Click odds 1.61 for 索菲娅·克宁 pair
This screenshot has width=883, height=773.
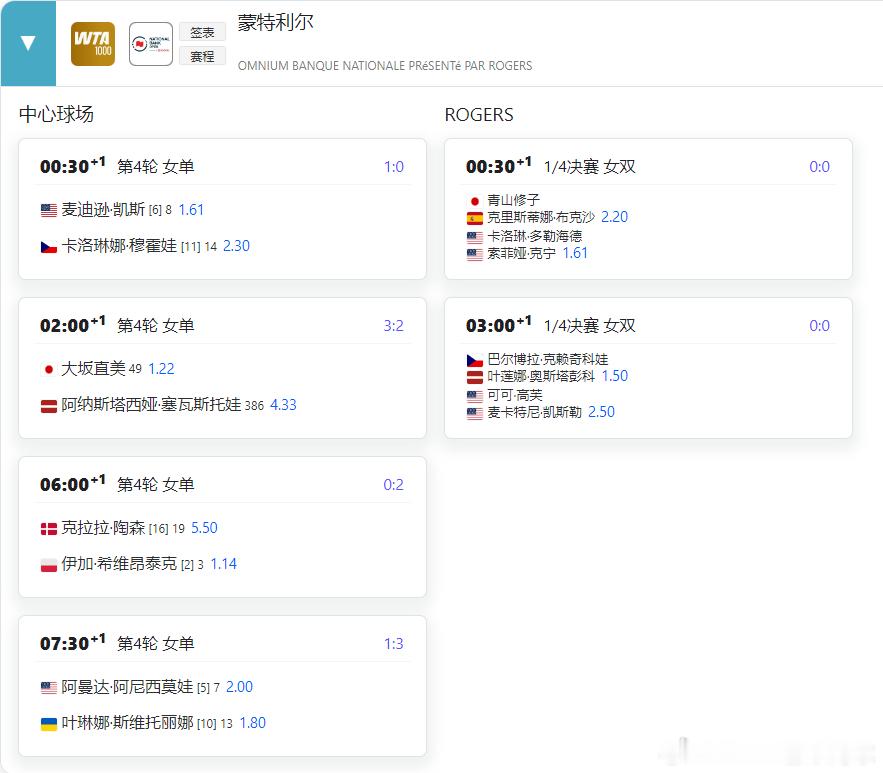575,253
